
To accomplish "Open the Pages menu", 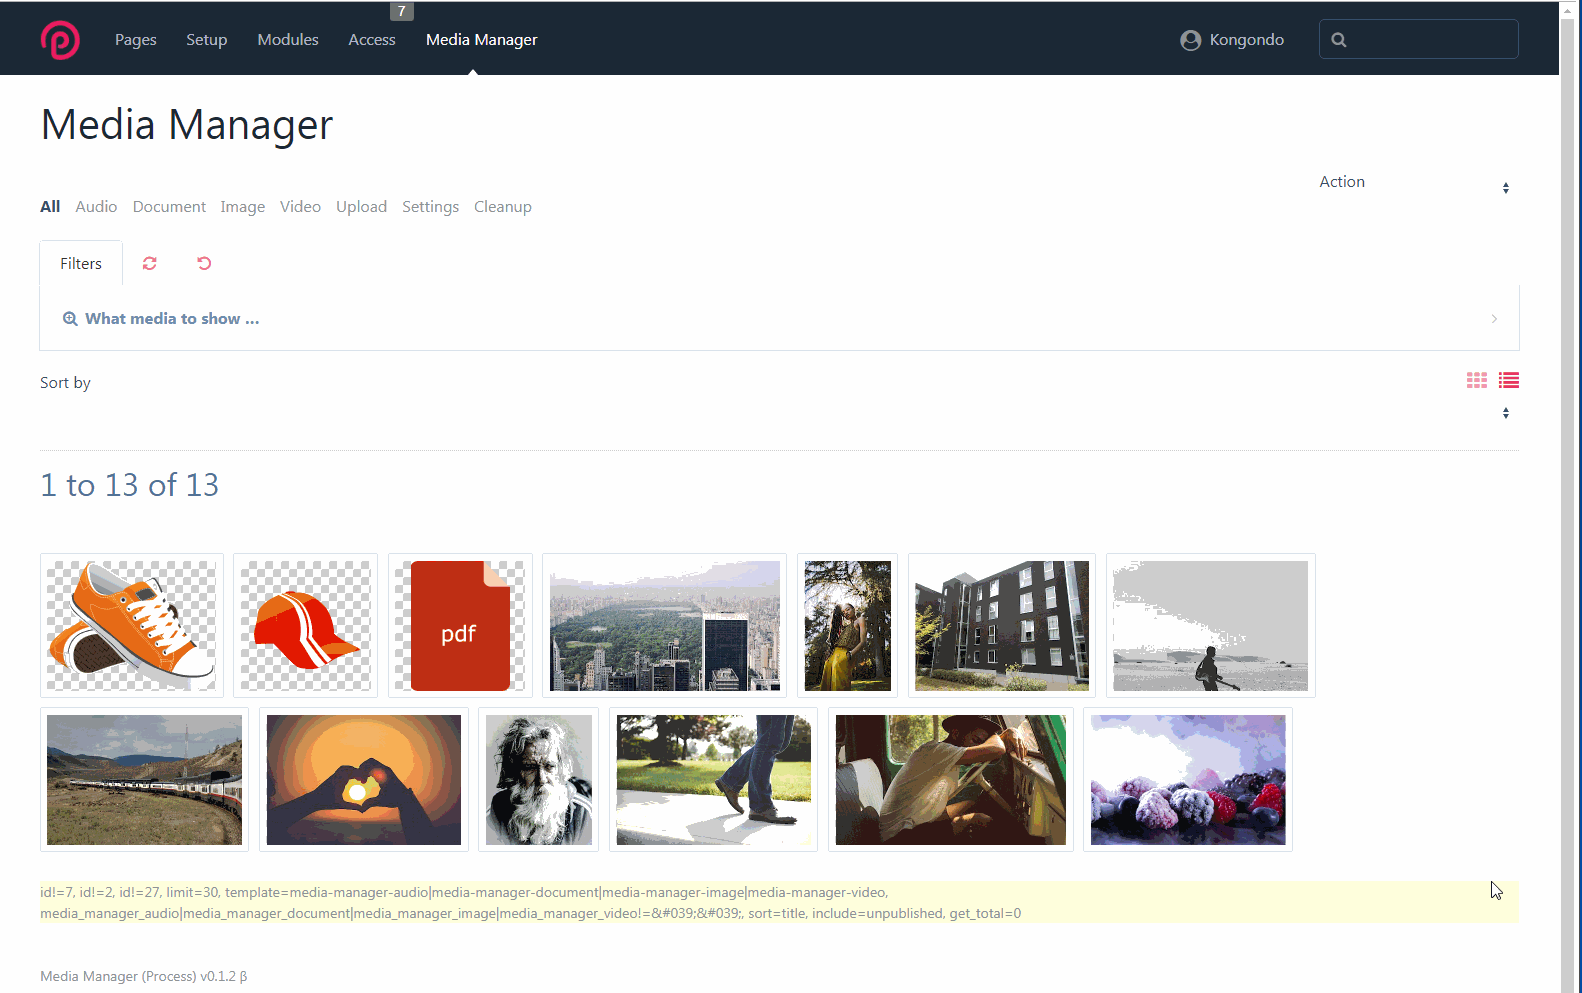I will pyautogui.click(x=136, y=40).
